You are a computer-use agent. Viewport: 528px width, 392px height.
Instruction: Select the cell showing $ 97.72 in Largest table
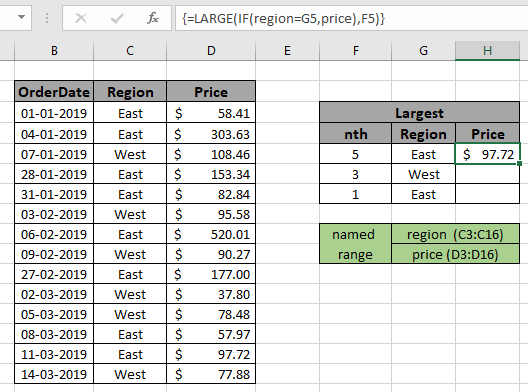(488, 154)
